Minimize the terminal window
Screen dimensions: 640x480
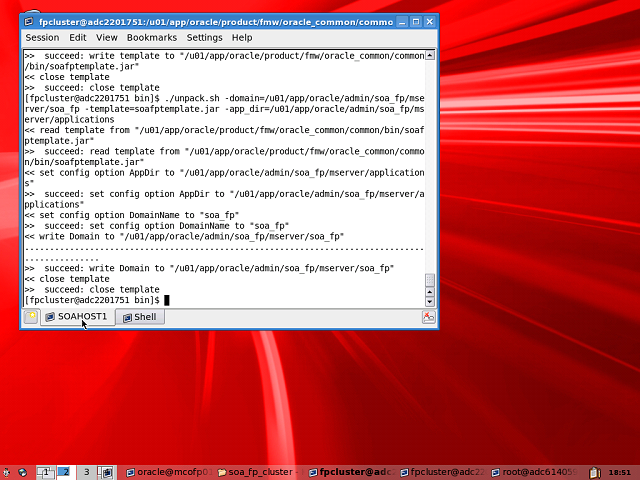(x=402, y=22)
